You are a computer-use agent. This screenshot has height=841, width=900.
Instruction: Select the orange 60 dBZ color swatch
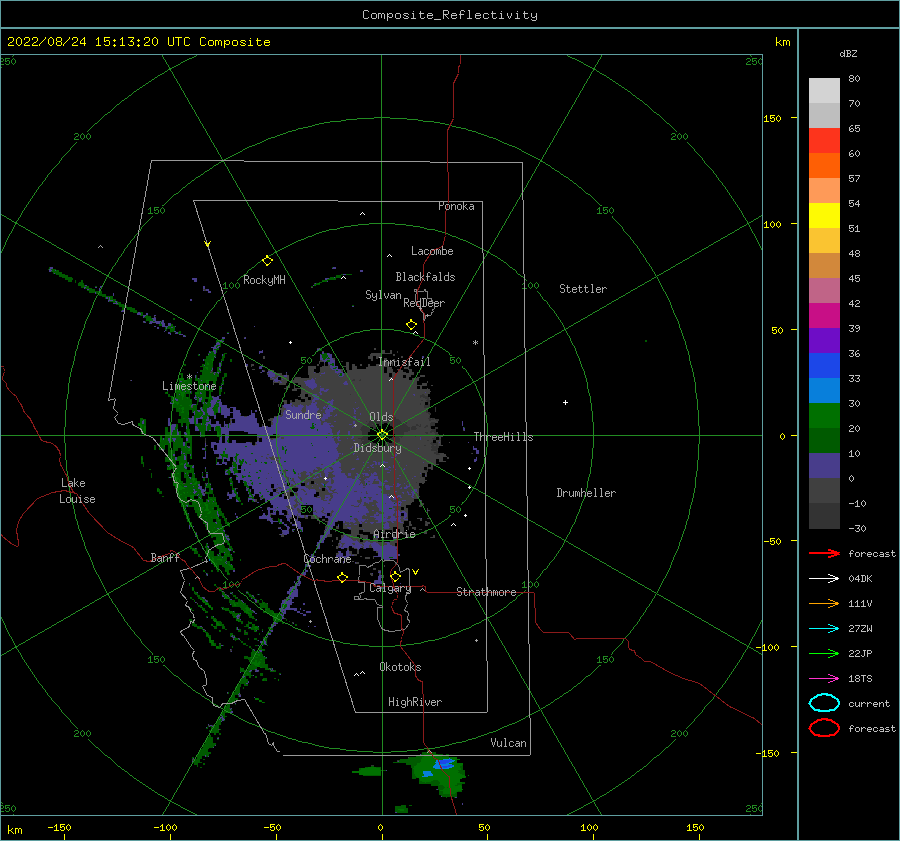tap(824, 165)
